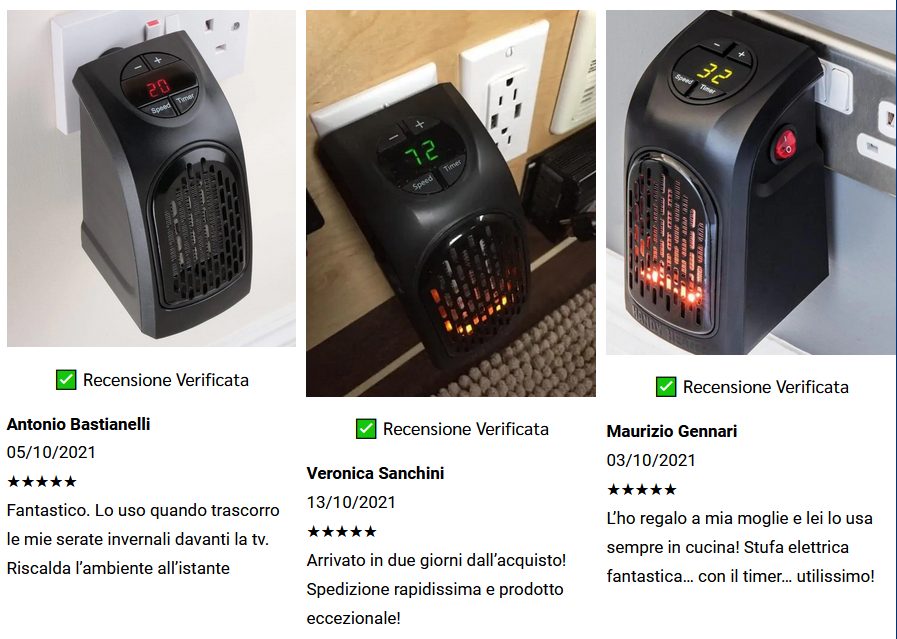Open the heater photo showing yellow 32

coord(751,182)
